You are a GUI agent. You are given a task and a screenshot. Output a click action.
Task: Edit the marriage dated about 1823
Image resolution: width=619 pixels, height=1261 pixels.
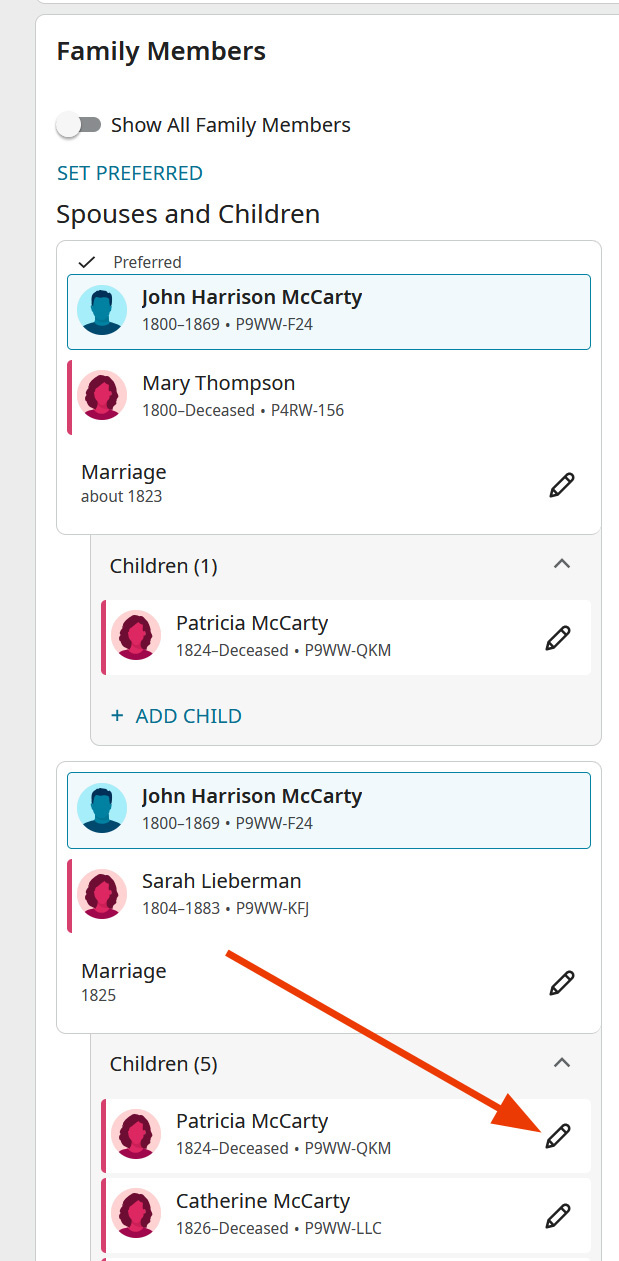(562, 485)
